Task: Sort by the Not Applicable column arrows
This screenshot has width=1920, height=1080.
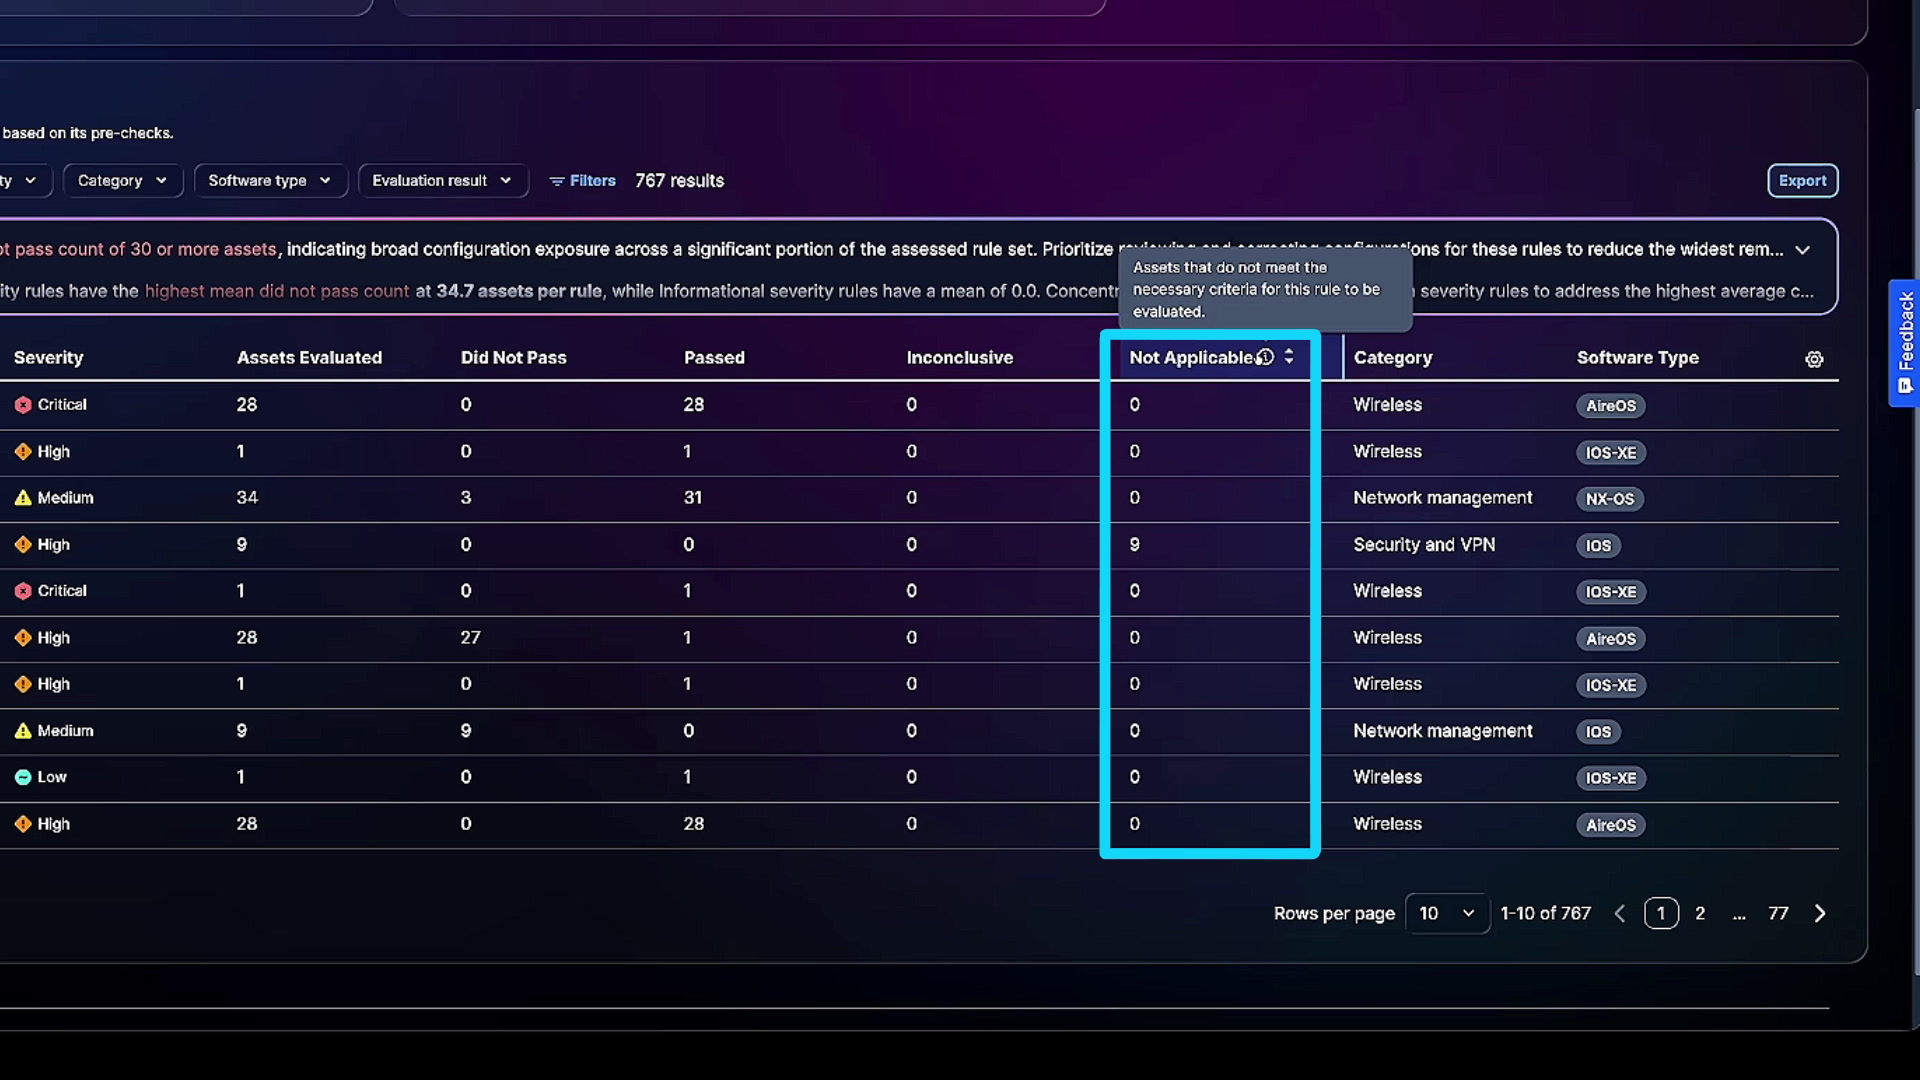Action: (x=1289, y=357)
